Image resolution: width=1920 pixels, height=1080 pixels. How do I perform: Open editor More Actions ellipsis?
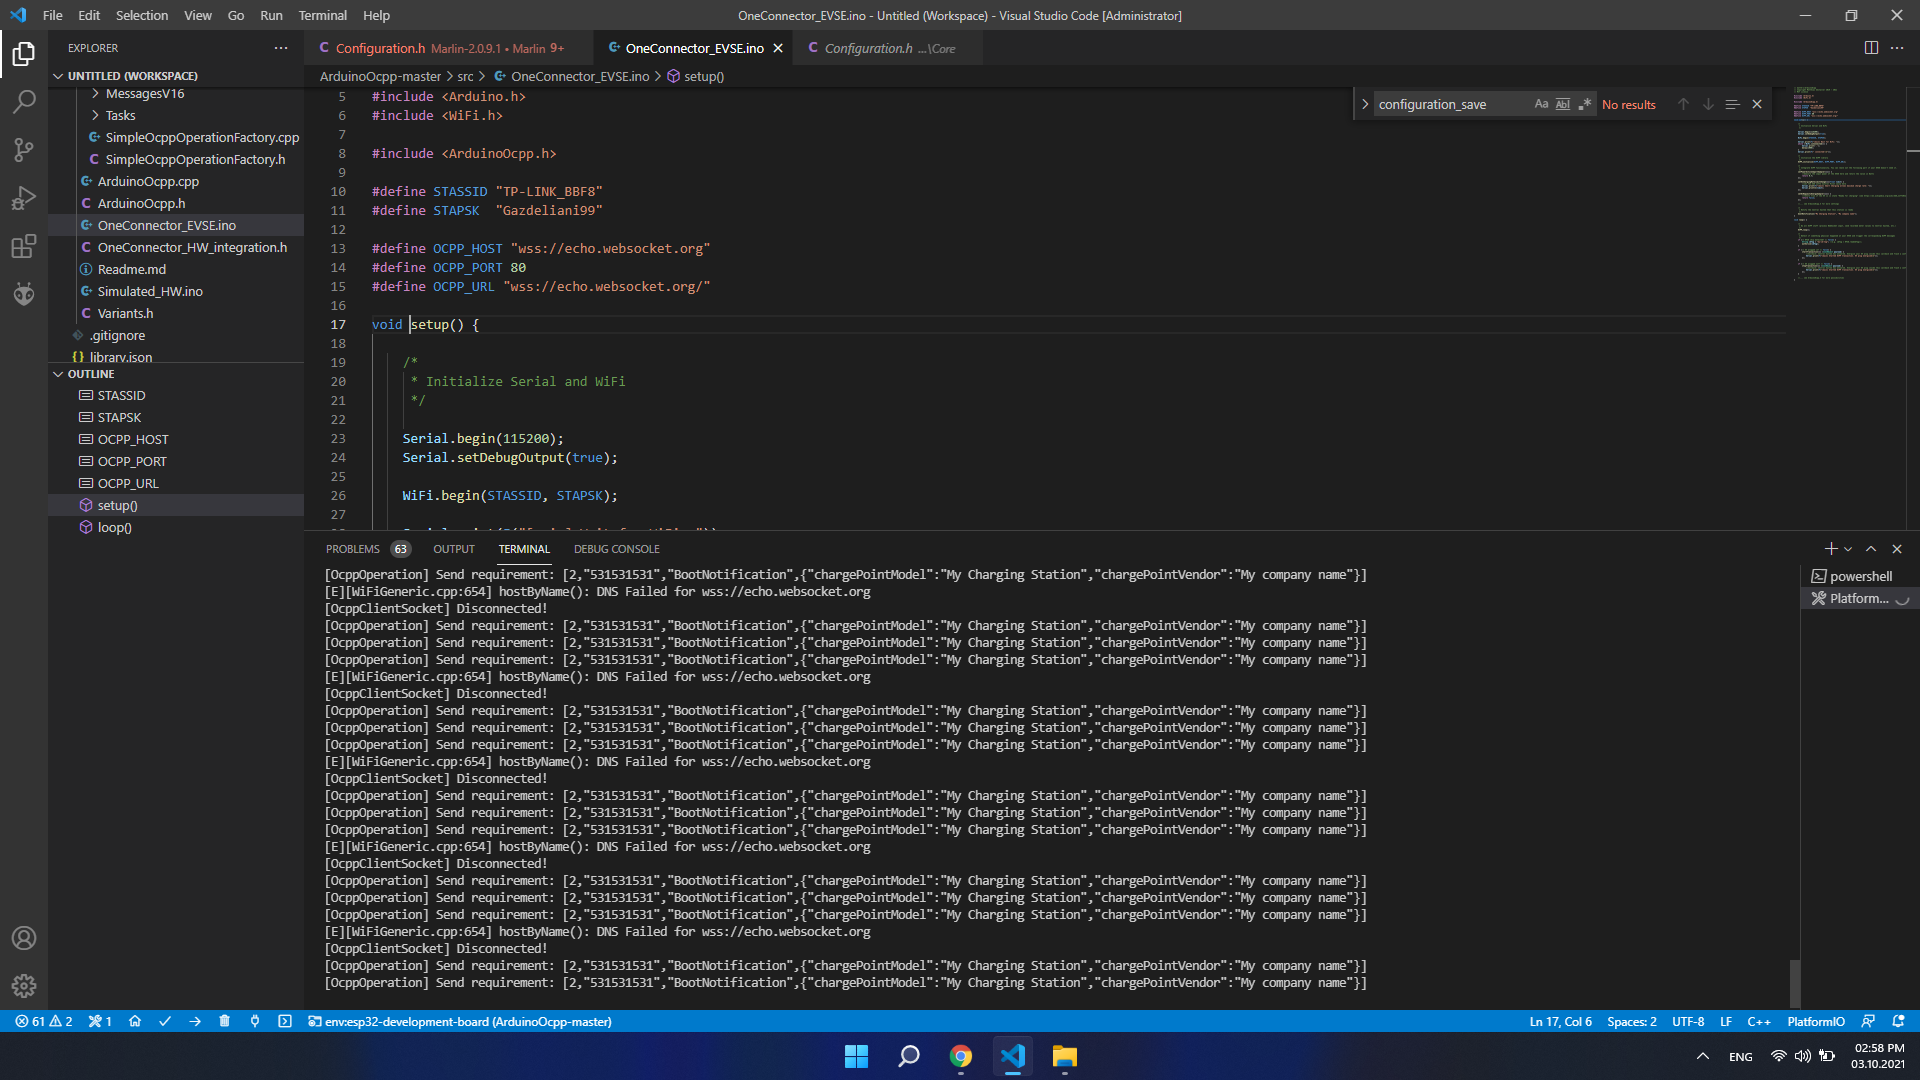(x=1897, y=48)
